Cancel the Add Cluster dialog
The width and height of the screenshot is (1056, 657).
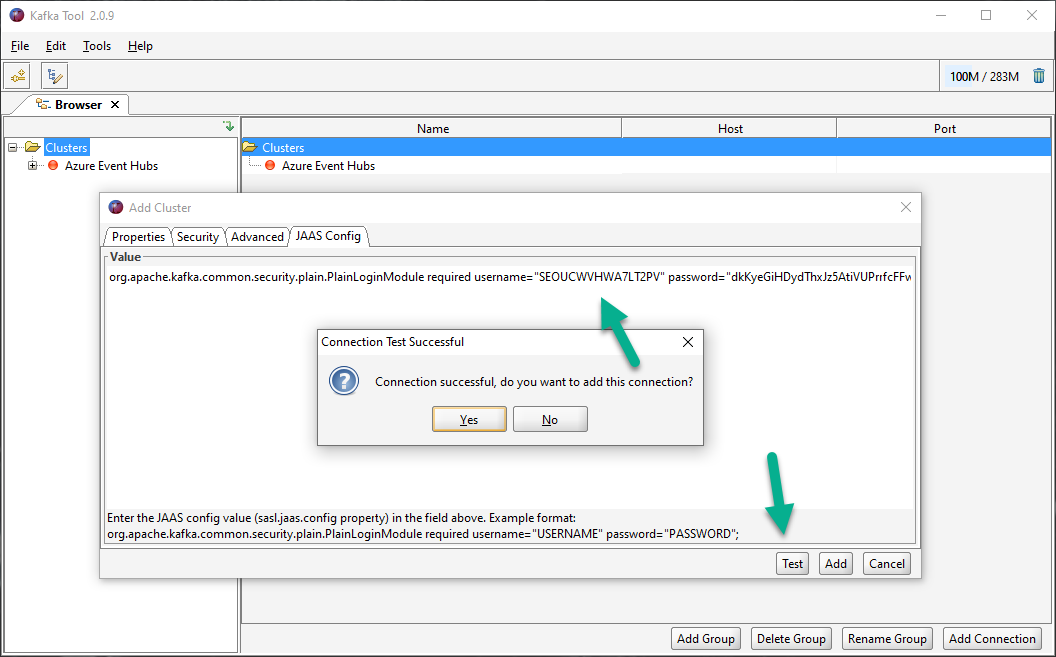pyautogui.click(x=887, y=563)
